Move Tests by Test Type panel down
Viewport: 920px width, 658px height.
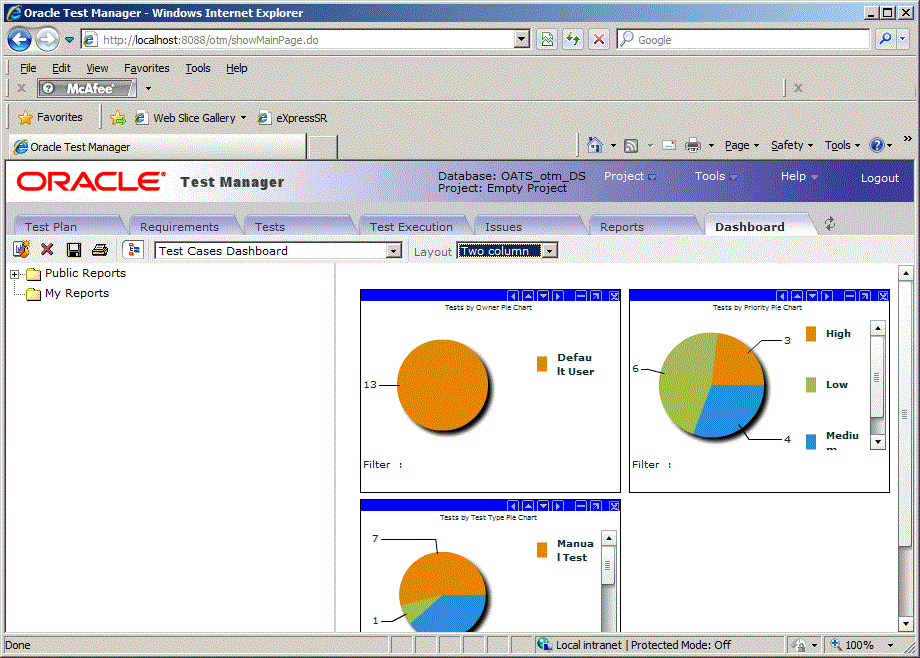(543, 506)
